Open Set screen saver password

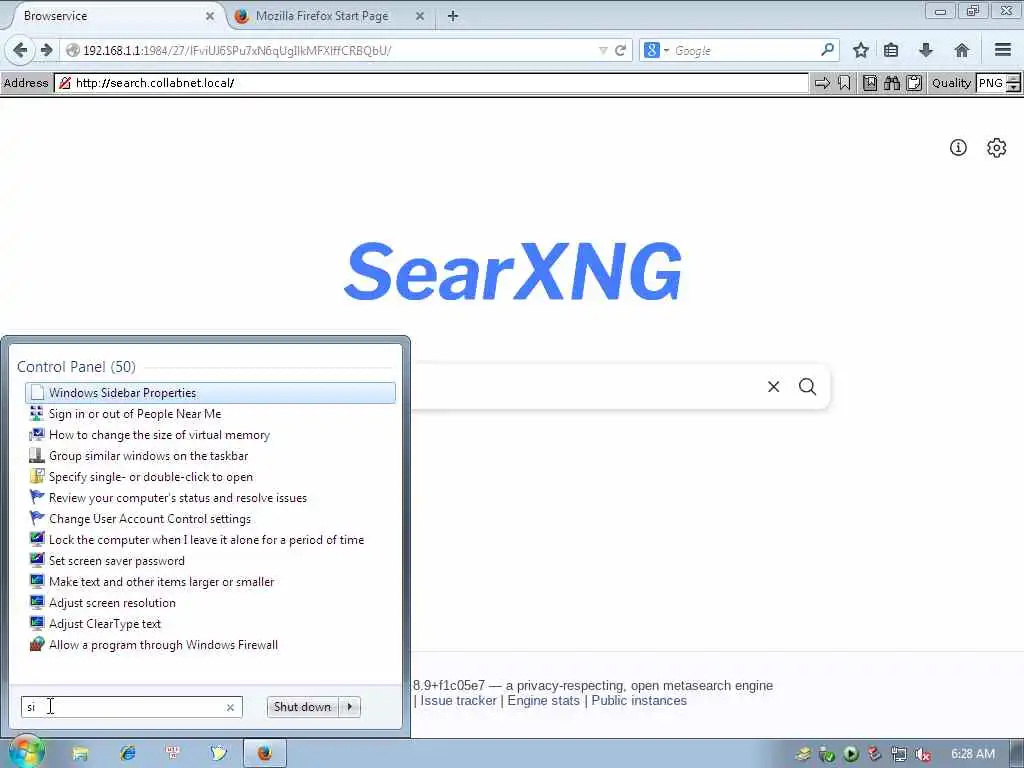(210, 560)
